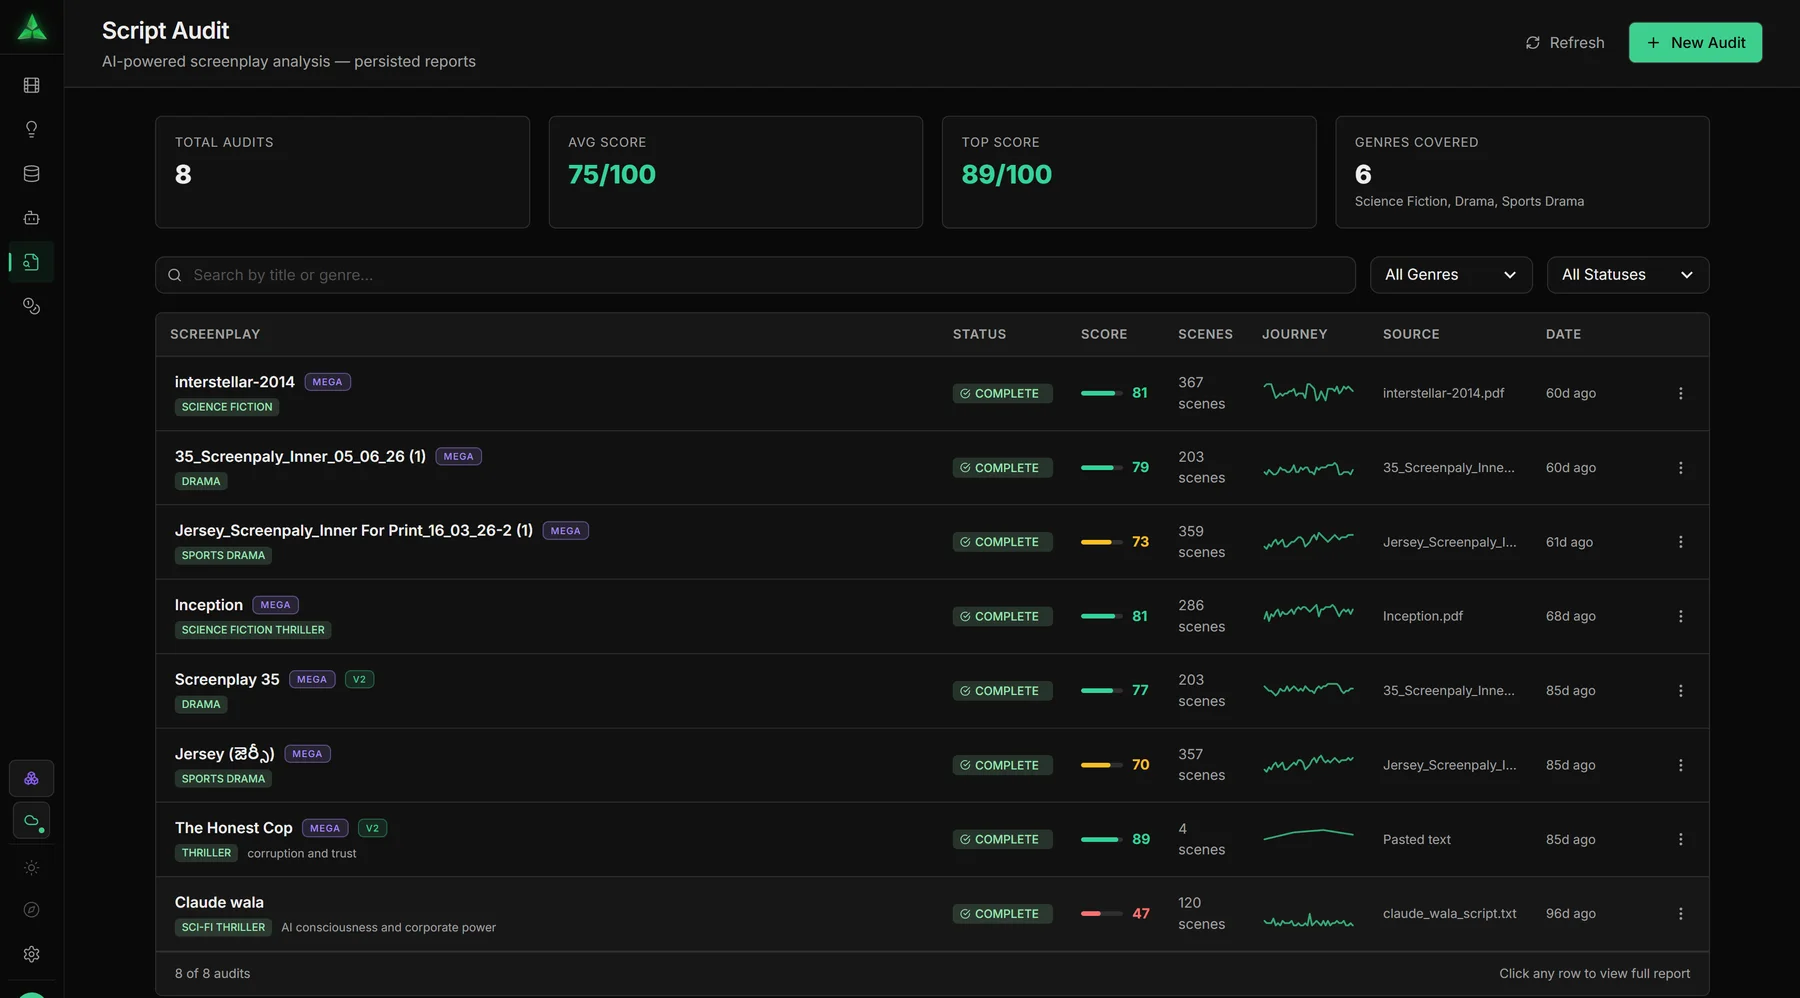The image size is (1800, 998).
Task: Open the coins credits sidebar section
Action: 32,306
